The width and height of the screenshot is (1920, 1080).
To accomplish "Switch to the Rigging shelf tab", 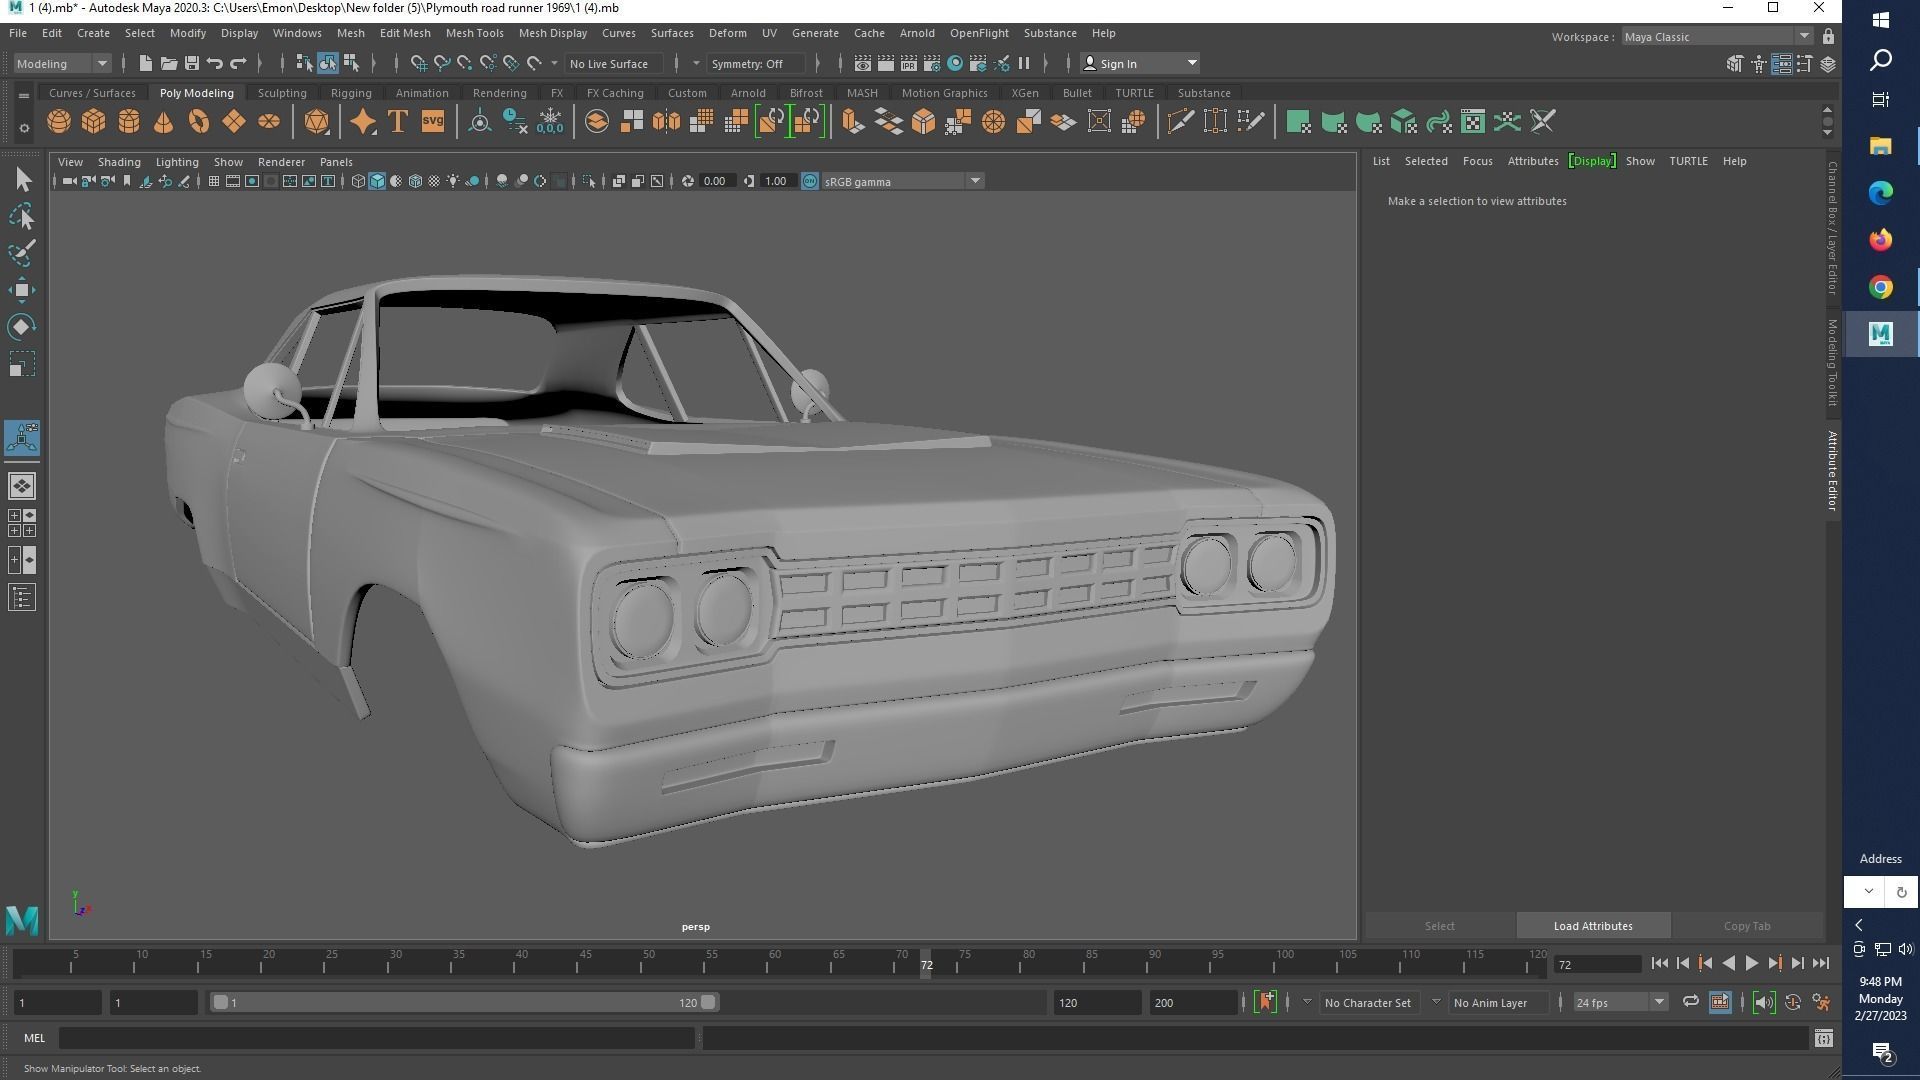I will tap(351, 93).
